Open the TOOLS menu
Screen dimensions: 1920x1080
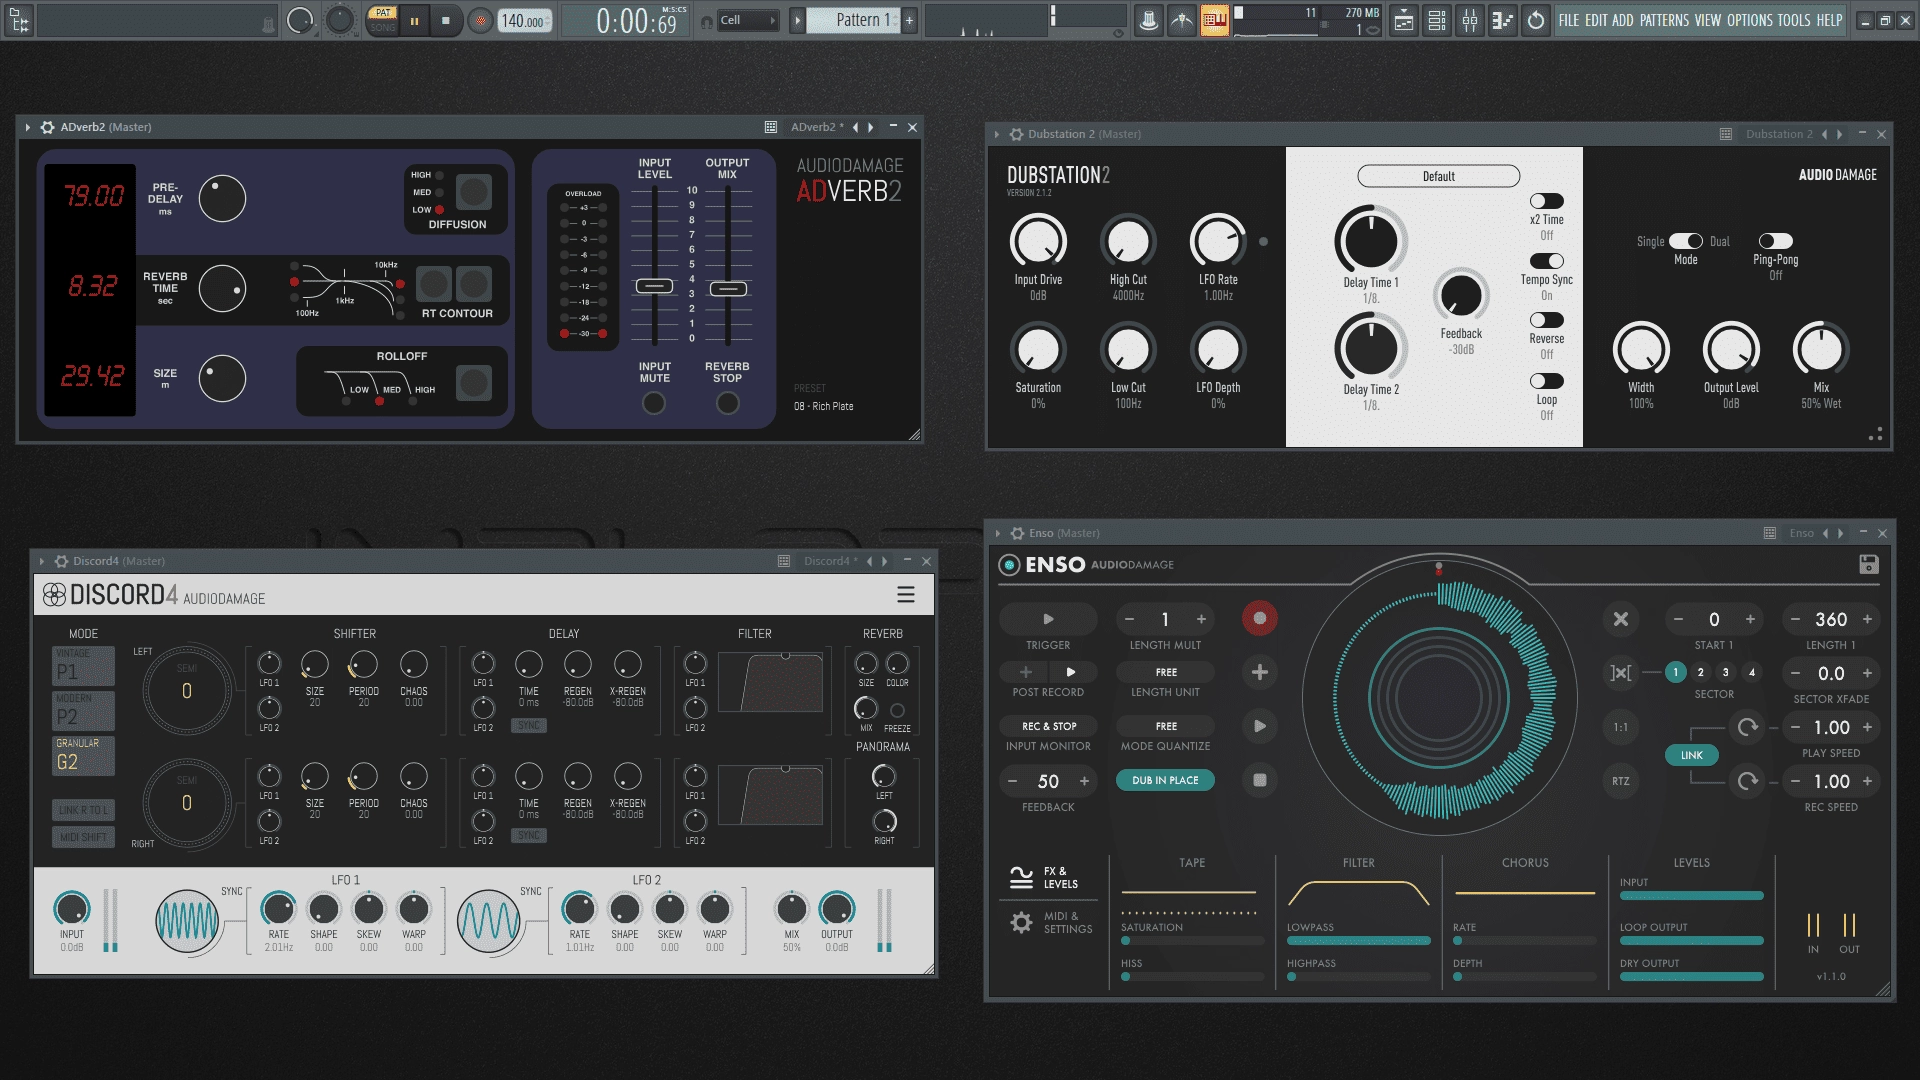1794,20
